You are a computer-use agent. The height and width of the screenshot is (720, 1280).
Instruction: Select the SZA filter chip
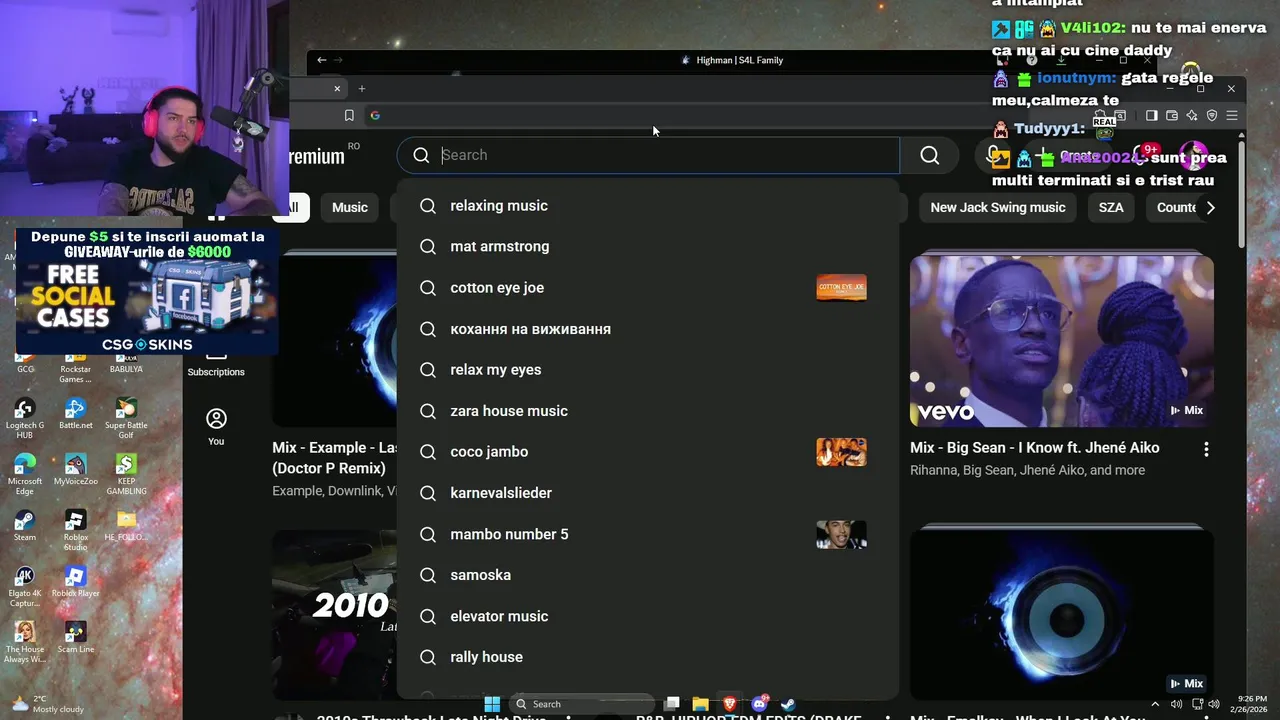1111,207
